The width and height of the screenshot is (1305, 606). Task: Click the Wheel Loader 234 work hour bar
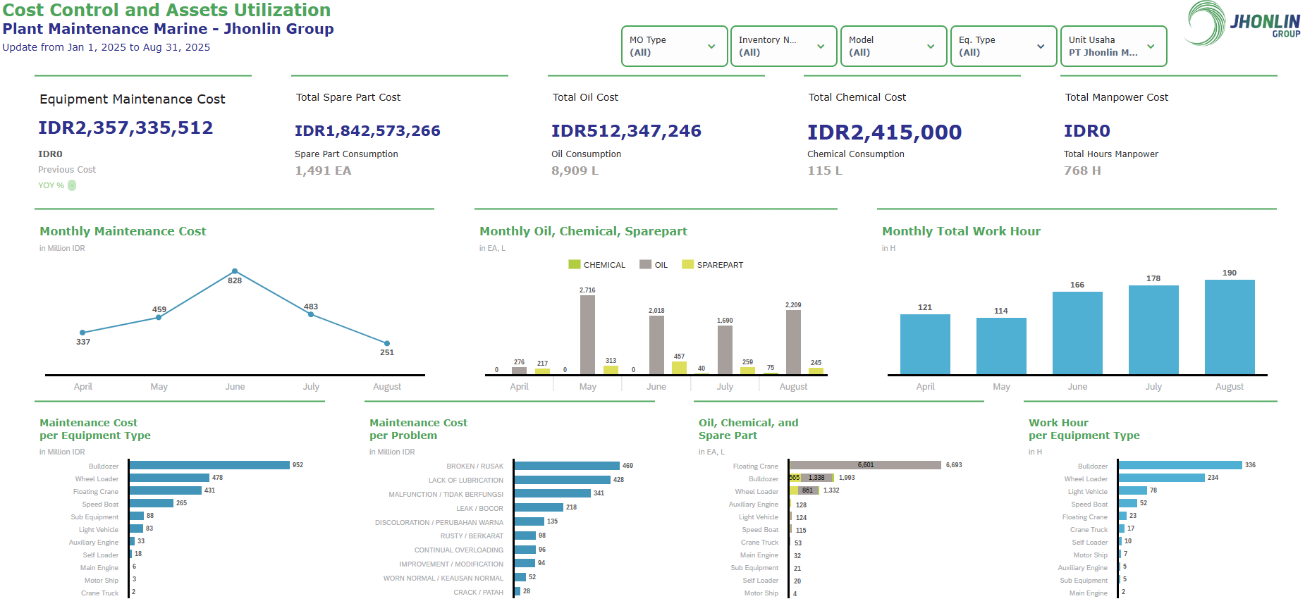click(x=1161, y=478)
